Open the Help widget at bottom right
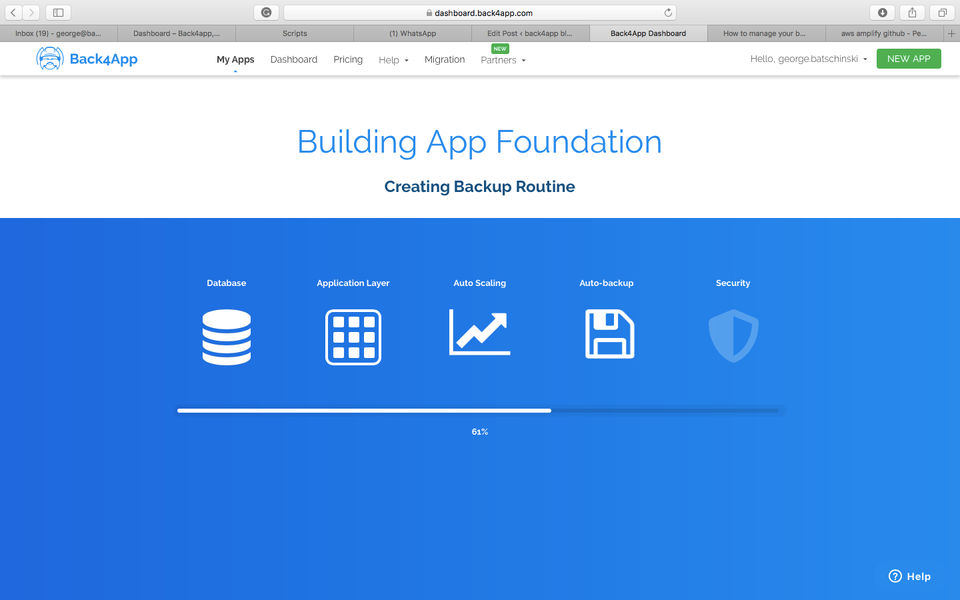This screenshot has width=960, height=600. coord(910,576)
